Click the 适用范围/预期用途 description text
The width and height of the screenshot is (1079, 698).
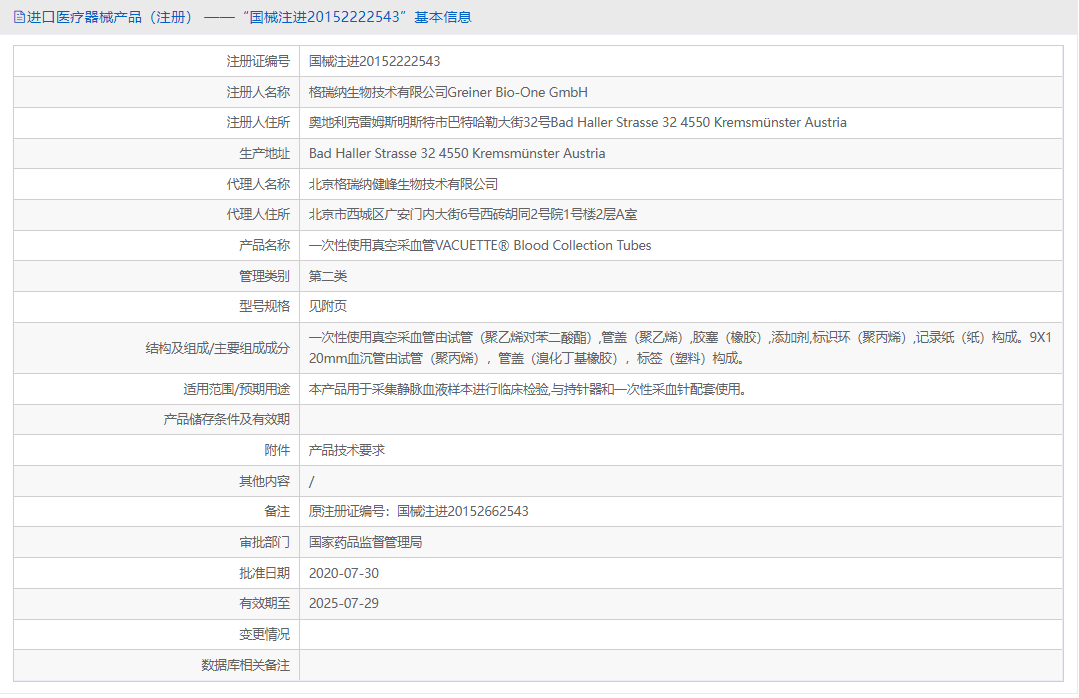[527, 389]
